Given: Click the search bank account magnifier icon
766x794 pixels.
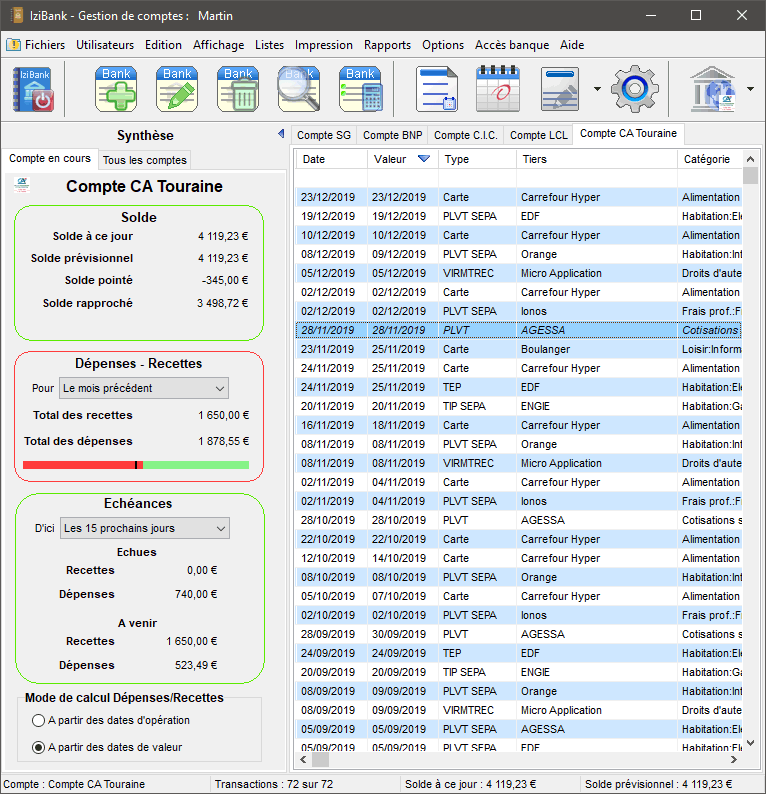Looking at the screenshot, I should [299, 89].
